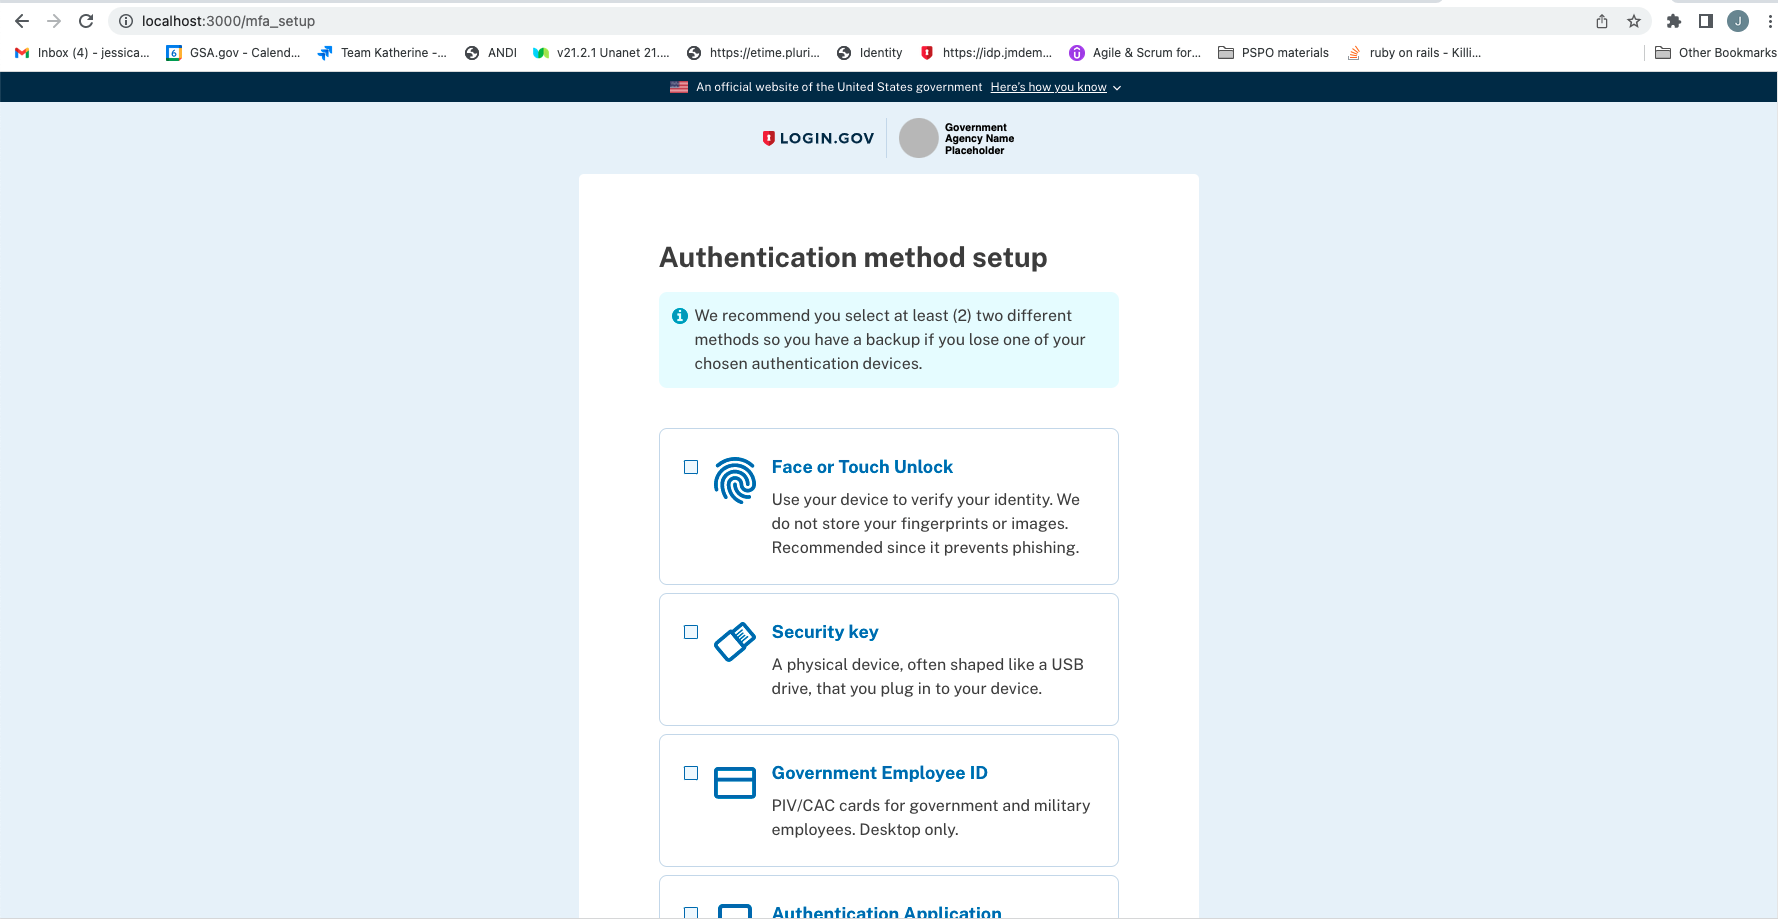1778x920 pixels.
Task: Open the Identity bookmark
Action: [869, 53]
